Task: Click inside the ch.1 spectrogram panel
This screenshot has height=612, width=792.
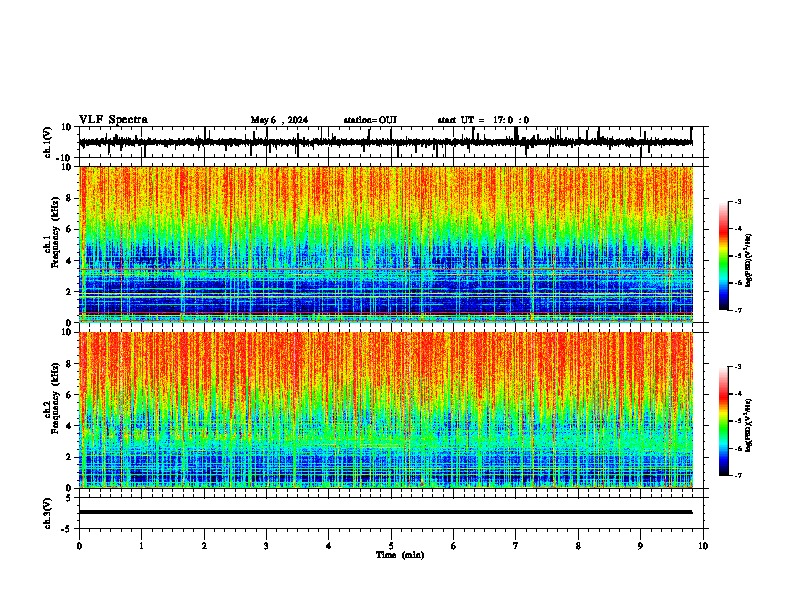Action: point(386,244)
